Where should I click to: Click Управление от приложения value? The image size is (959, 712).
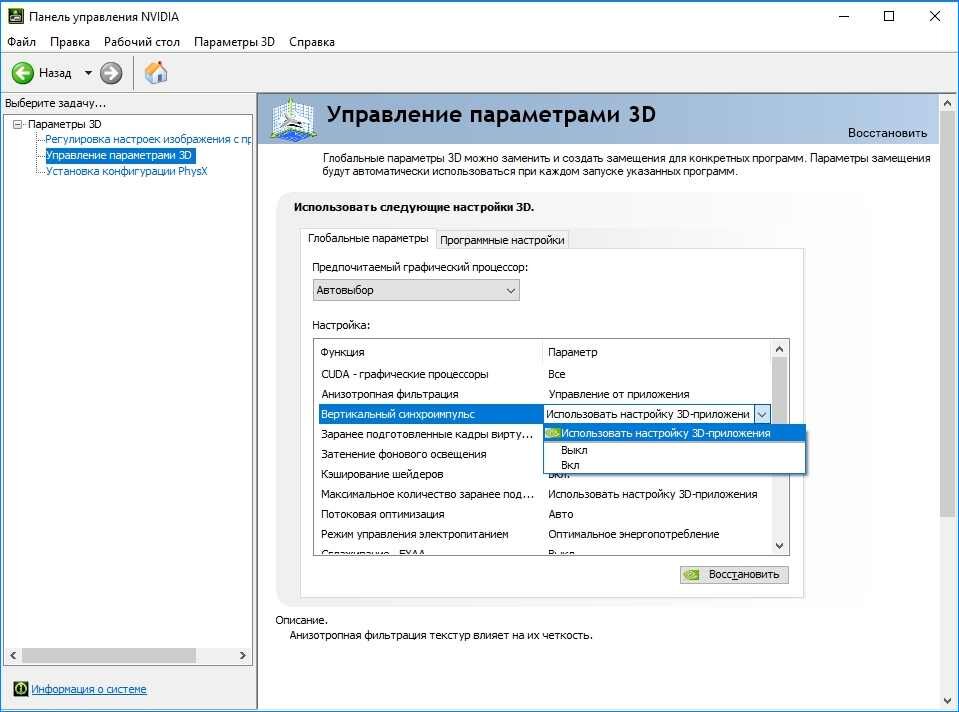[619, 394]
